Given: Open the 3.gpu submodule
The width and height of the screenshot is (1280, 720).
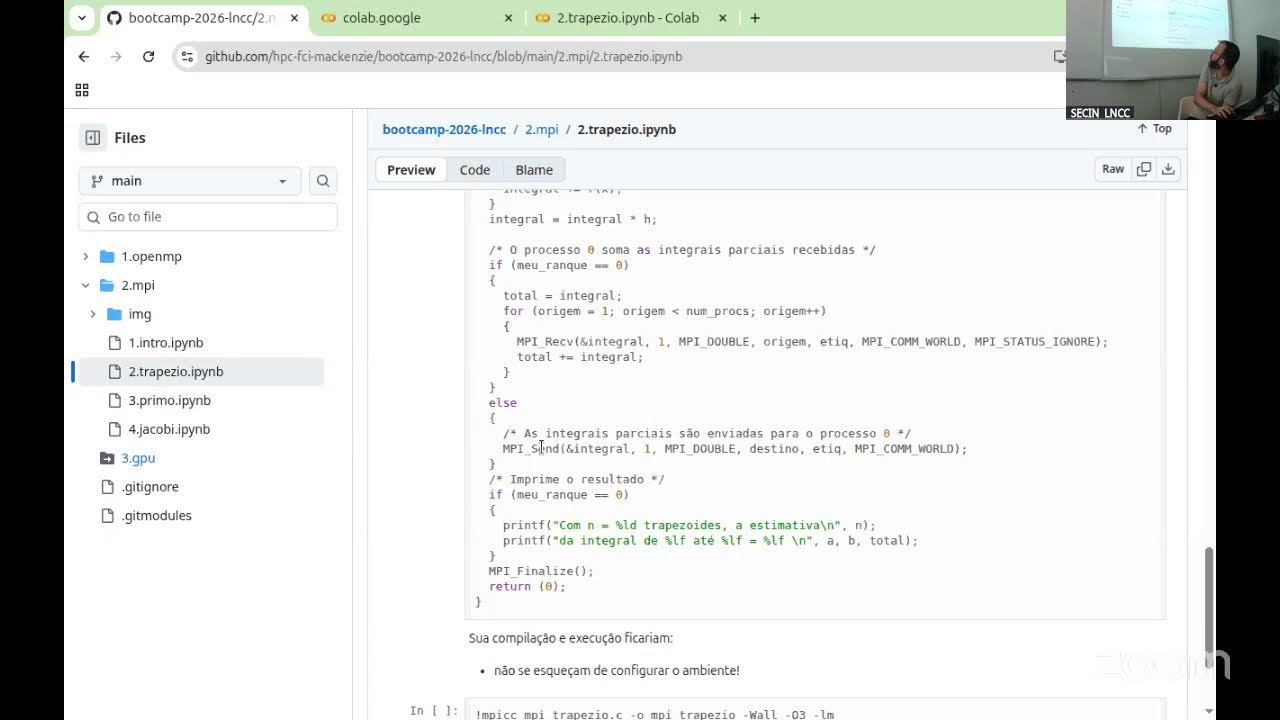Looking at the screenshot, I should (x=138, y=458).
